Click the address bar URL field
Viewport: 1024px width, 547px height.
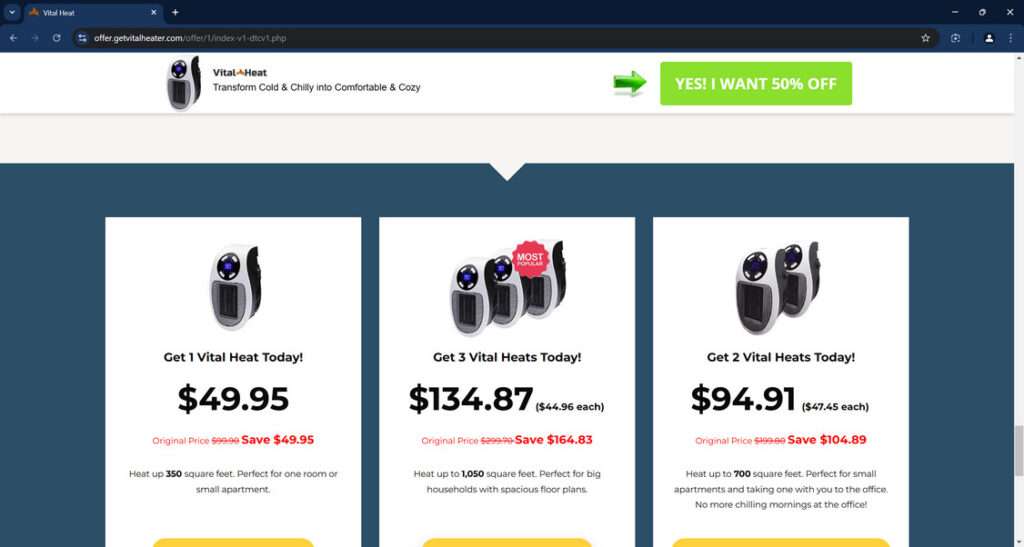click(x=503, y=38)
